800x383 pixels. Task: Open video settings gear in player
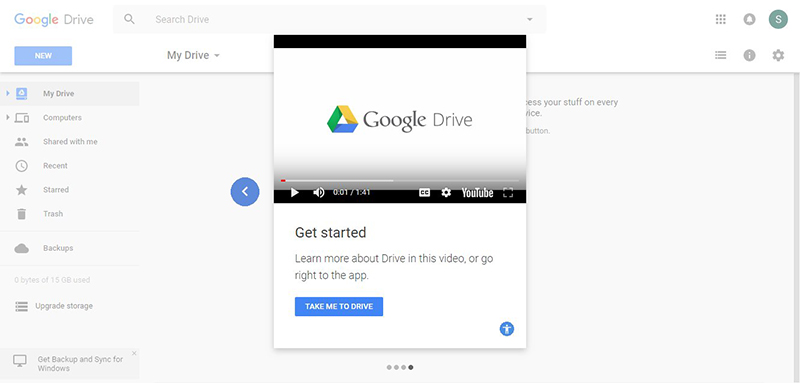click(x=446, y=192)
